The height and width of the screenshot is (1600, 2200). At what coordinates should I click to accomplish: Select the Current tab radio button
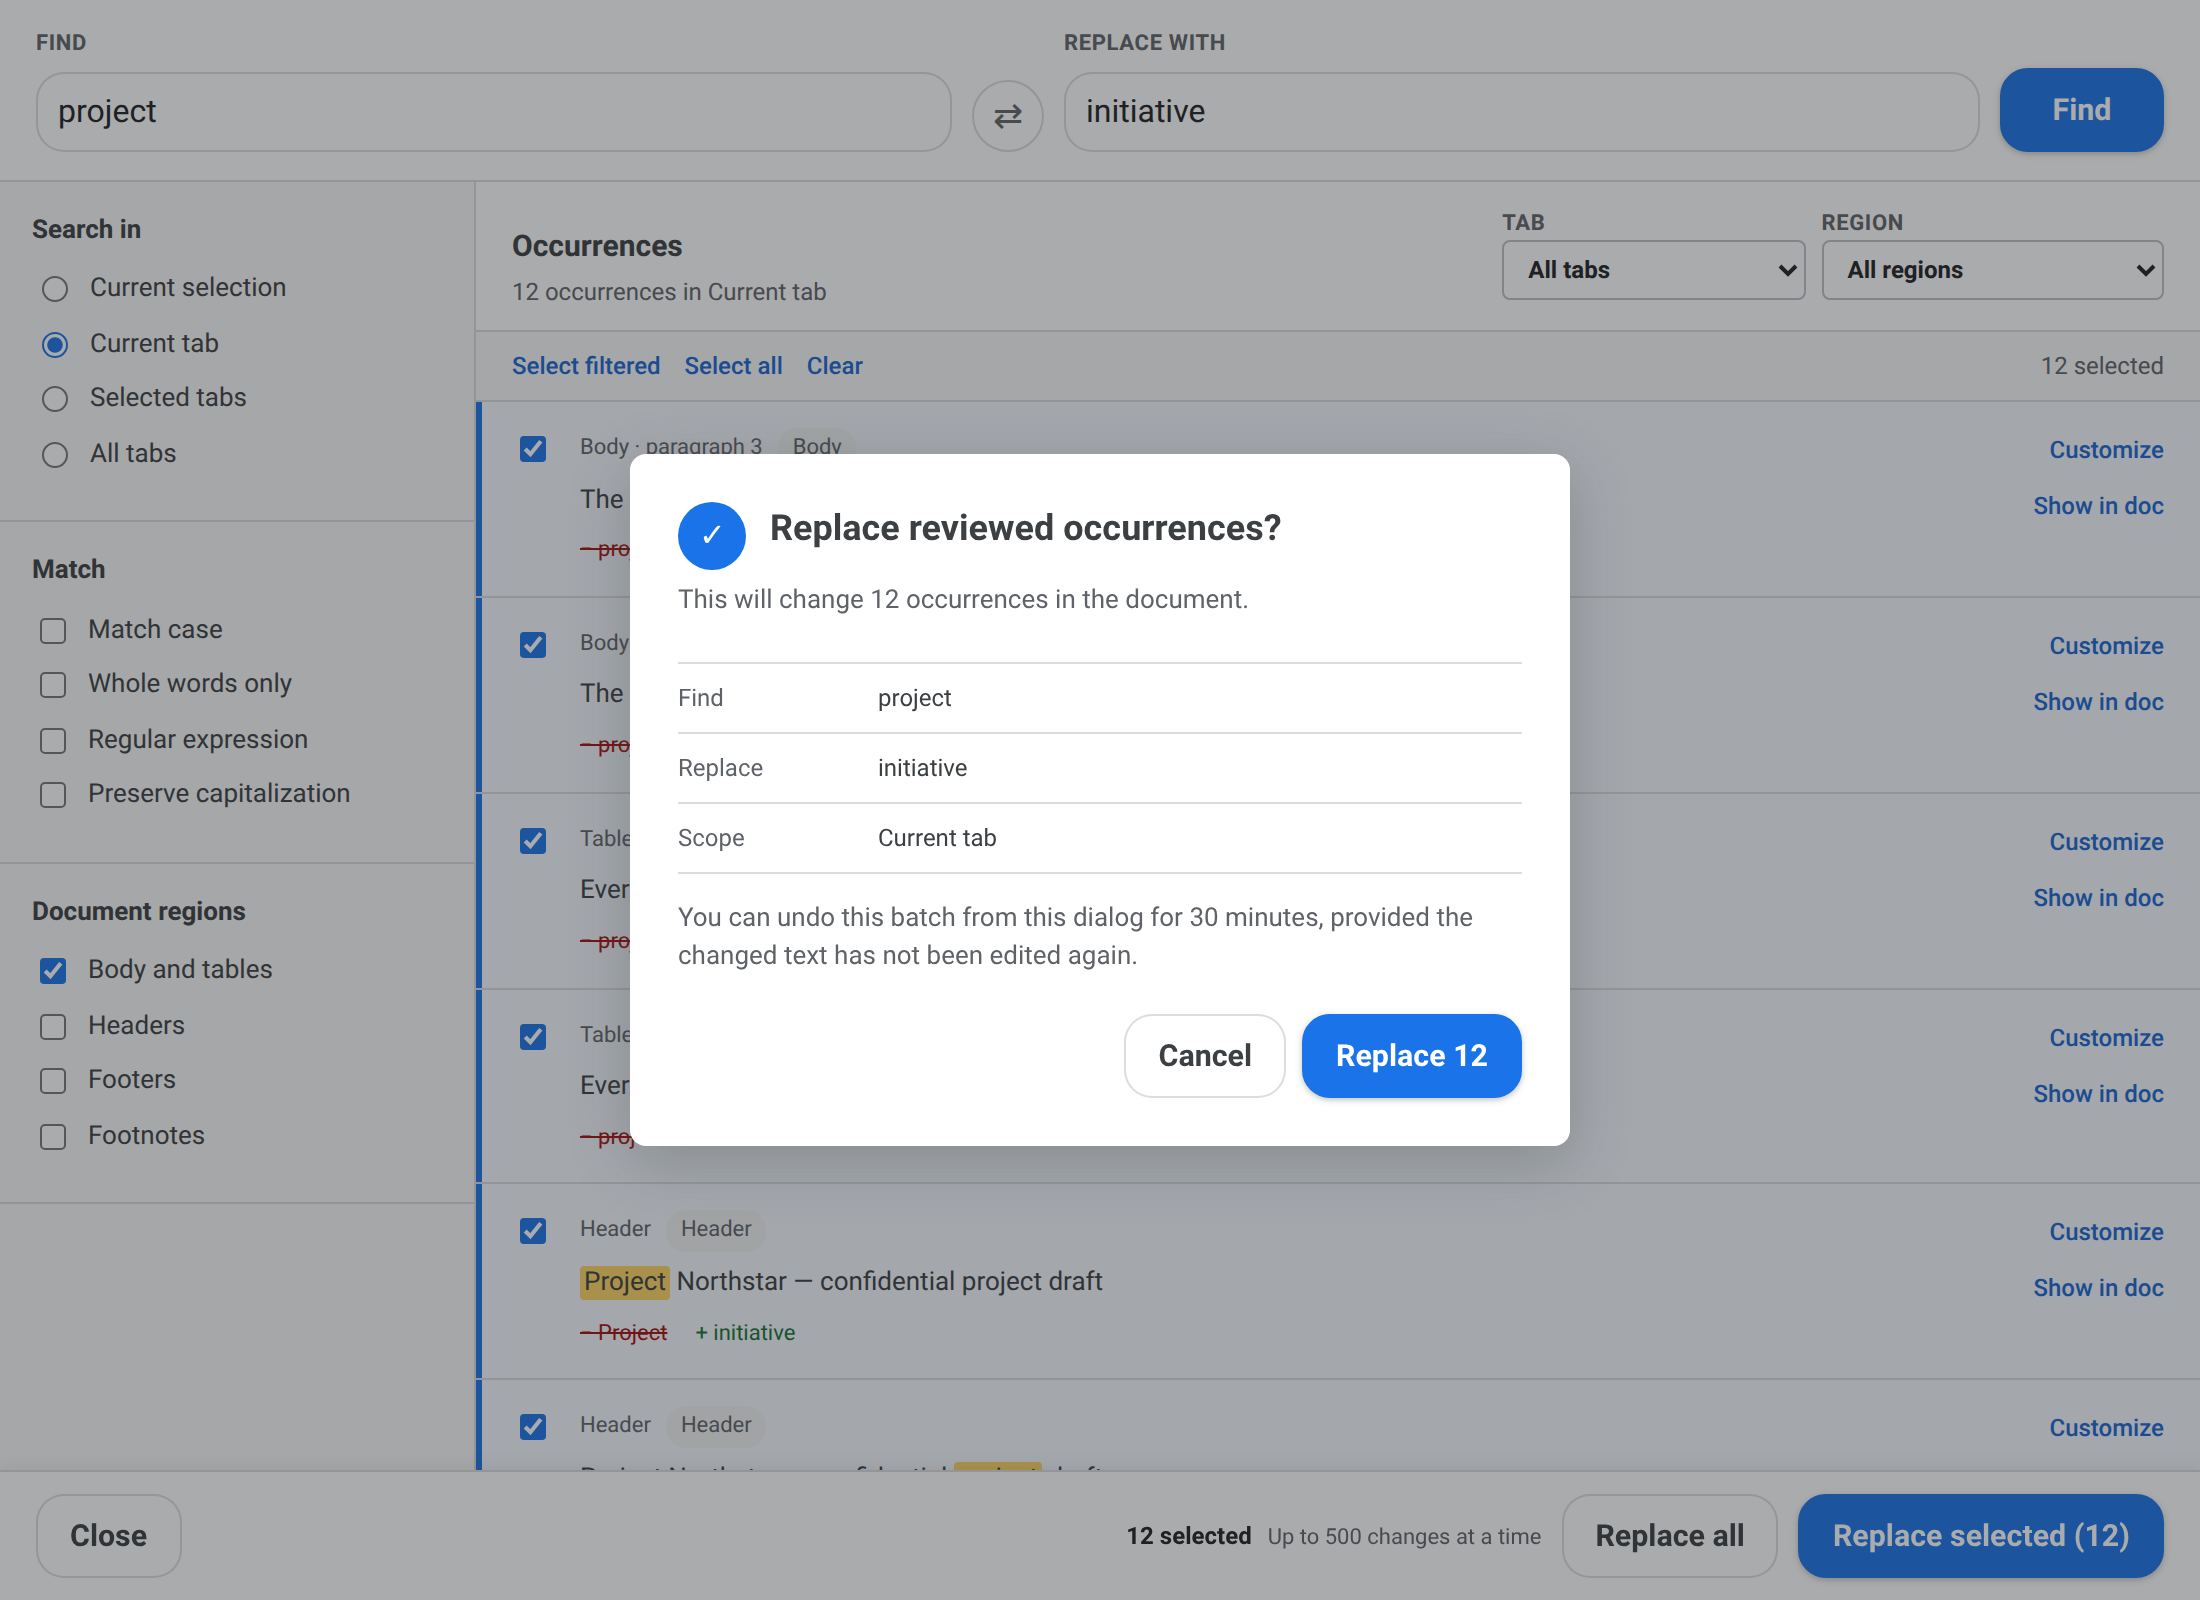pos(55,345)
